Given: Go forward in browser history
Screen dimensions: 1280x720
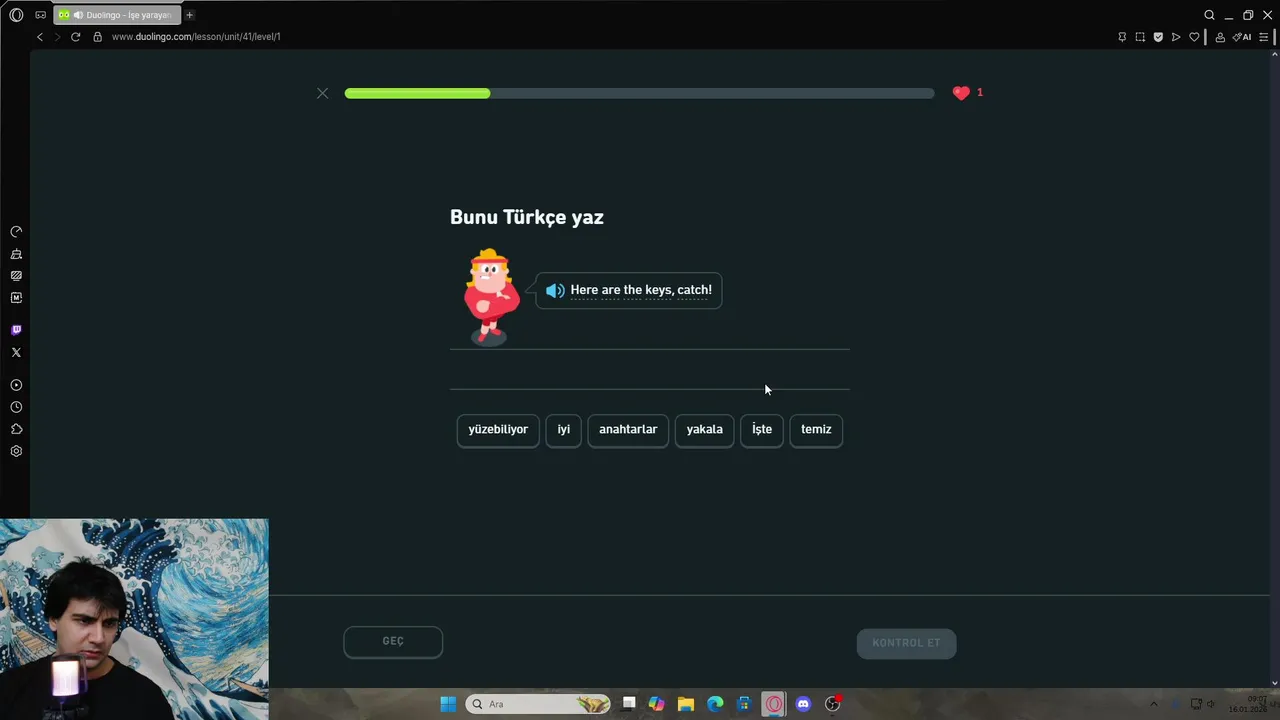Looking at the screenshot, I should 57,37.
